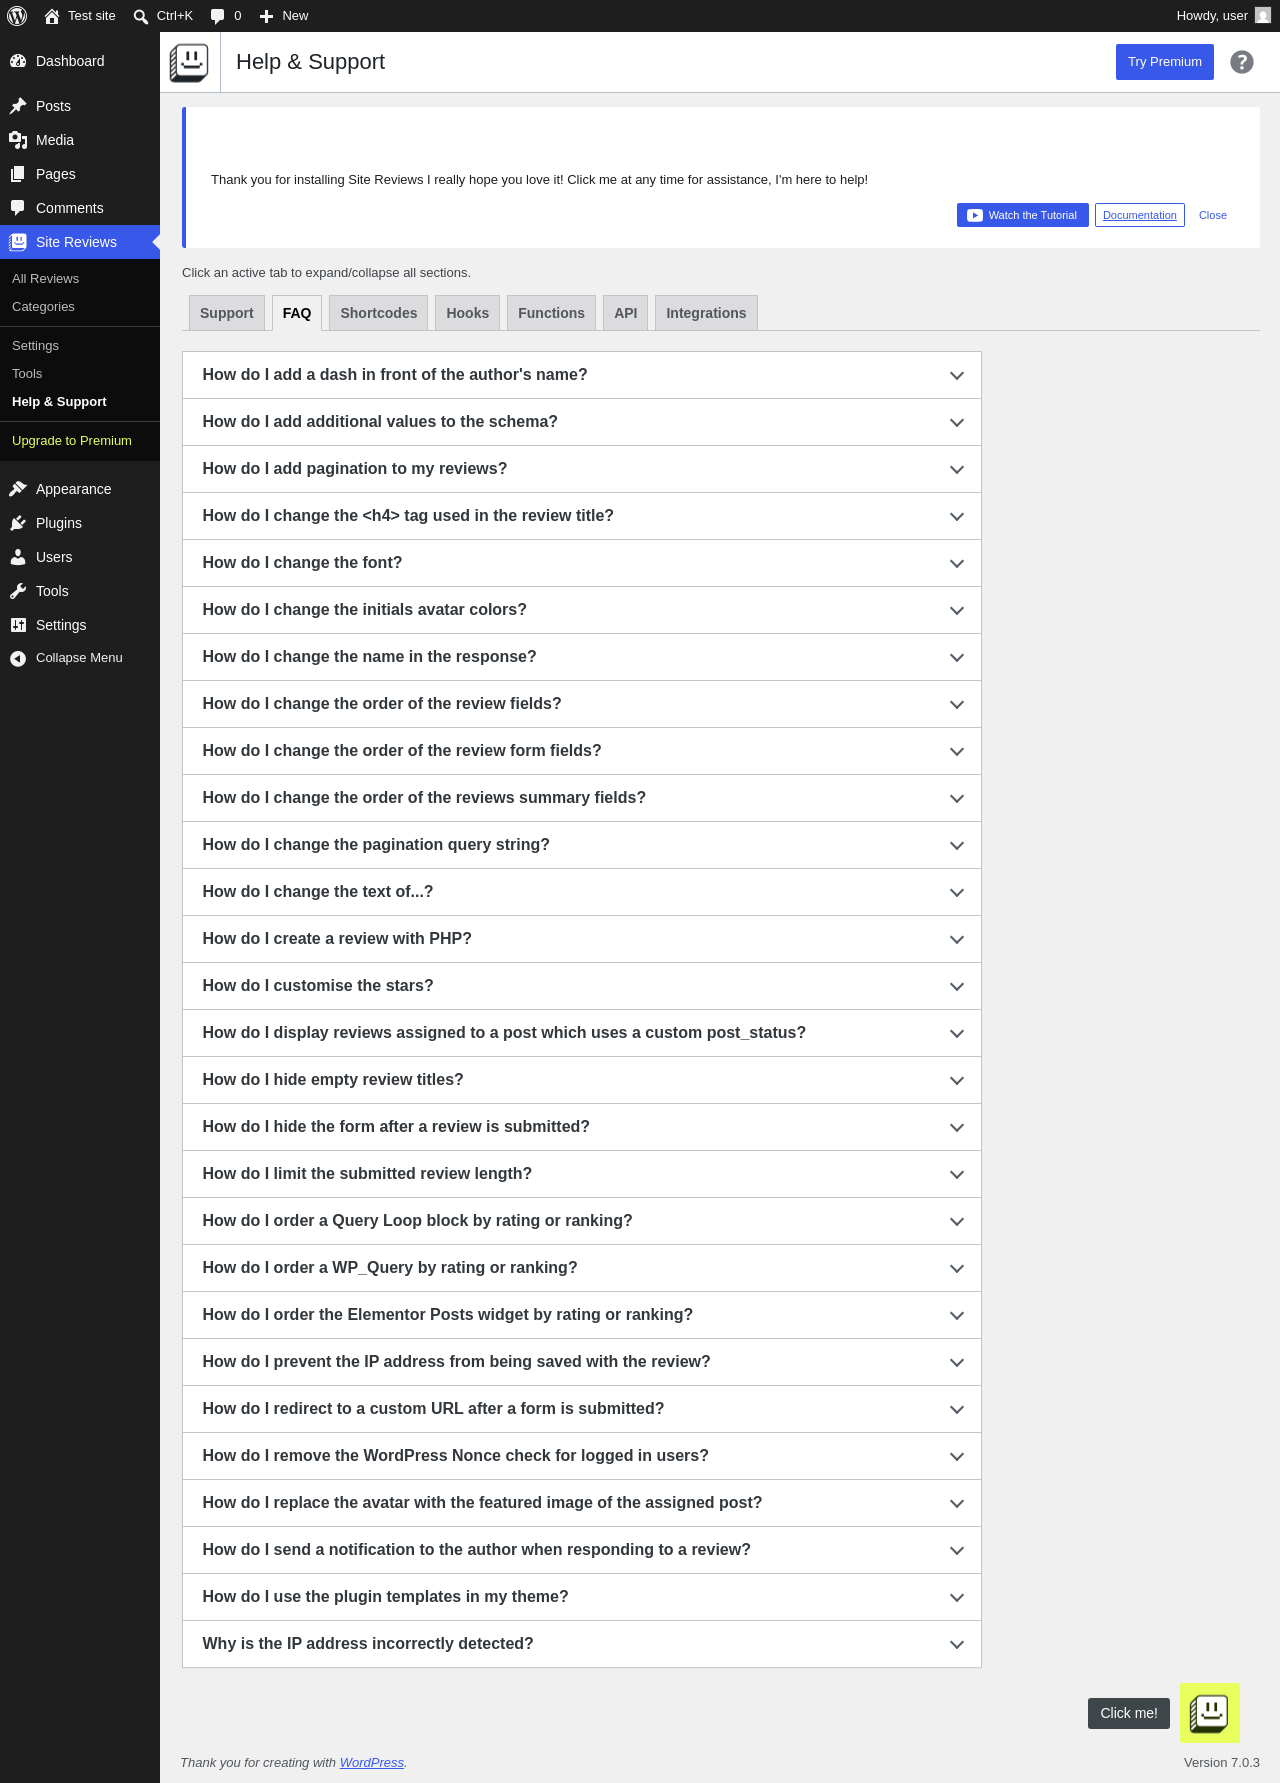Click the user avatar in the admin bar
The width and height of the screenshot is (1280, 1783).
(1263, 16)
